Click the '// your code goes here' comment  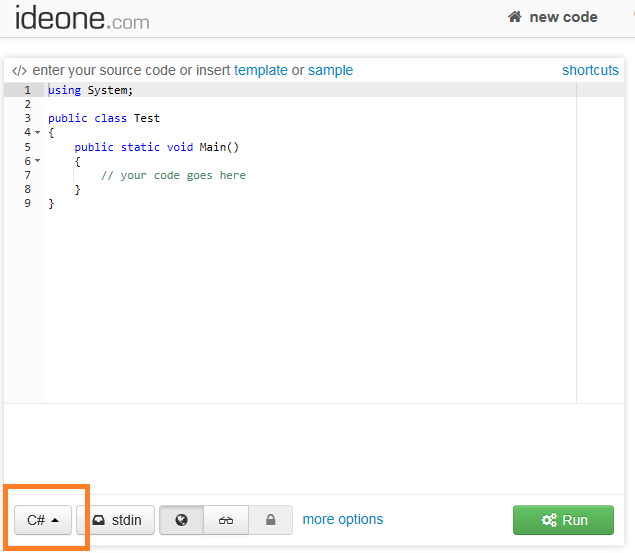click(173, 175)
